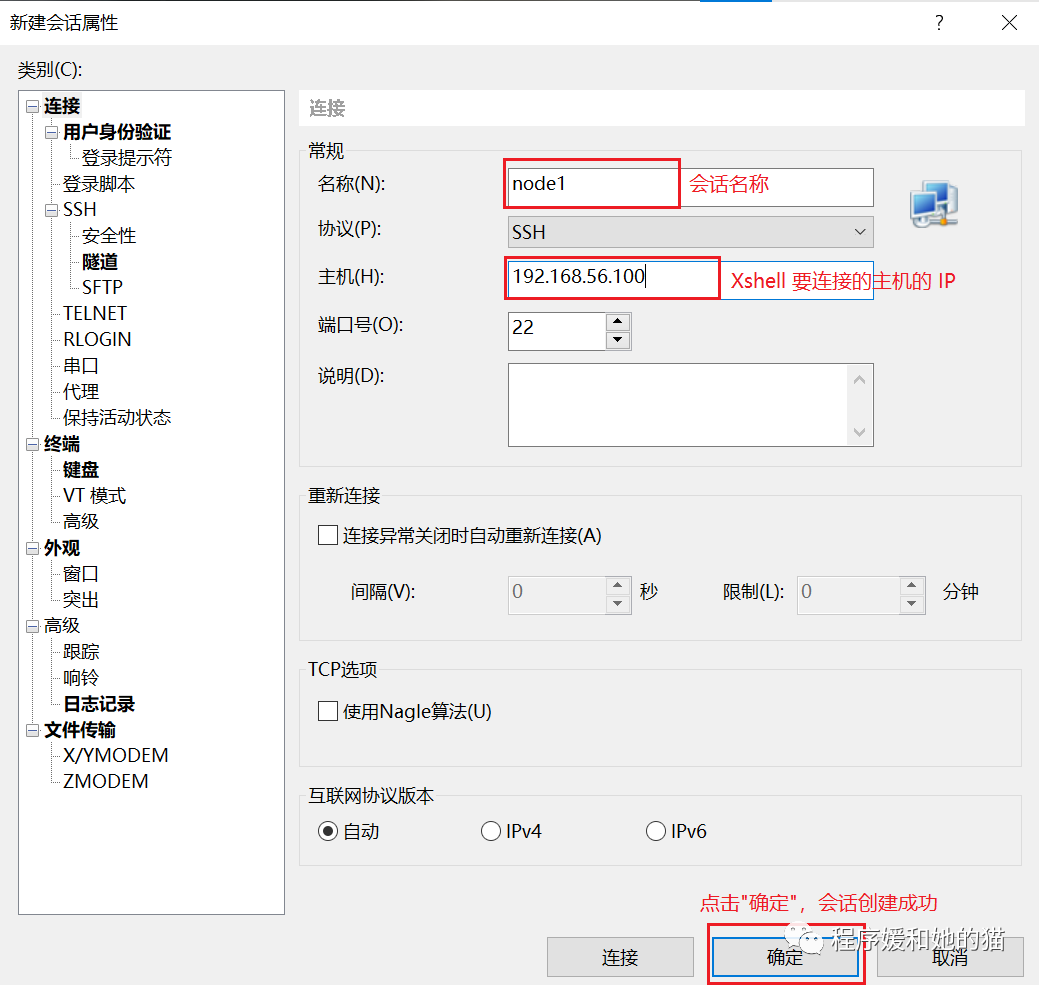Select the IPv6 radio button
Image resolution: width=1039 pixels, height=985 pixels.
coord(655,831)
